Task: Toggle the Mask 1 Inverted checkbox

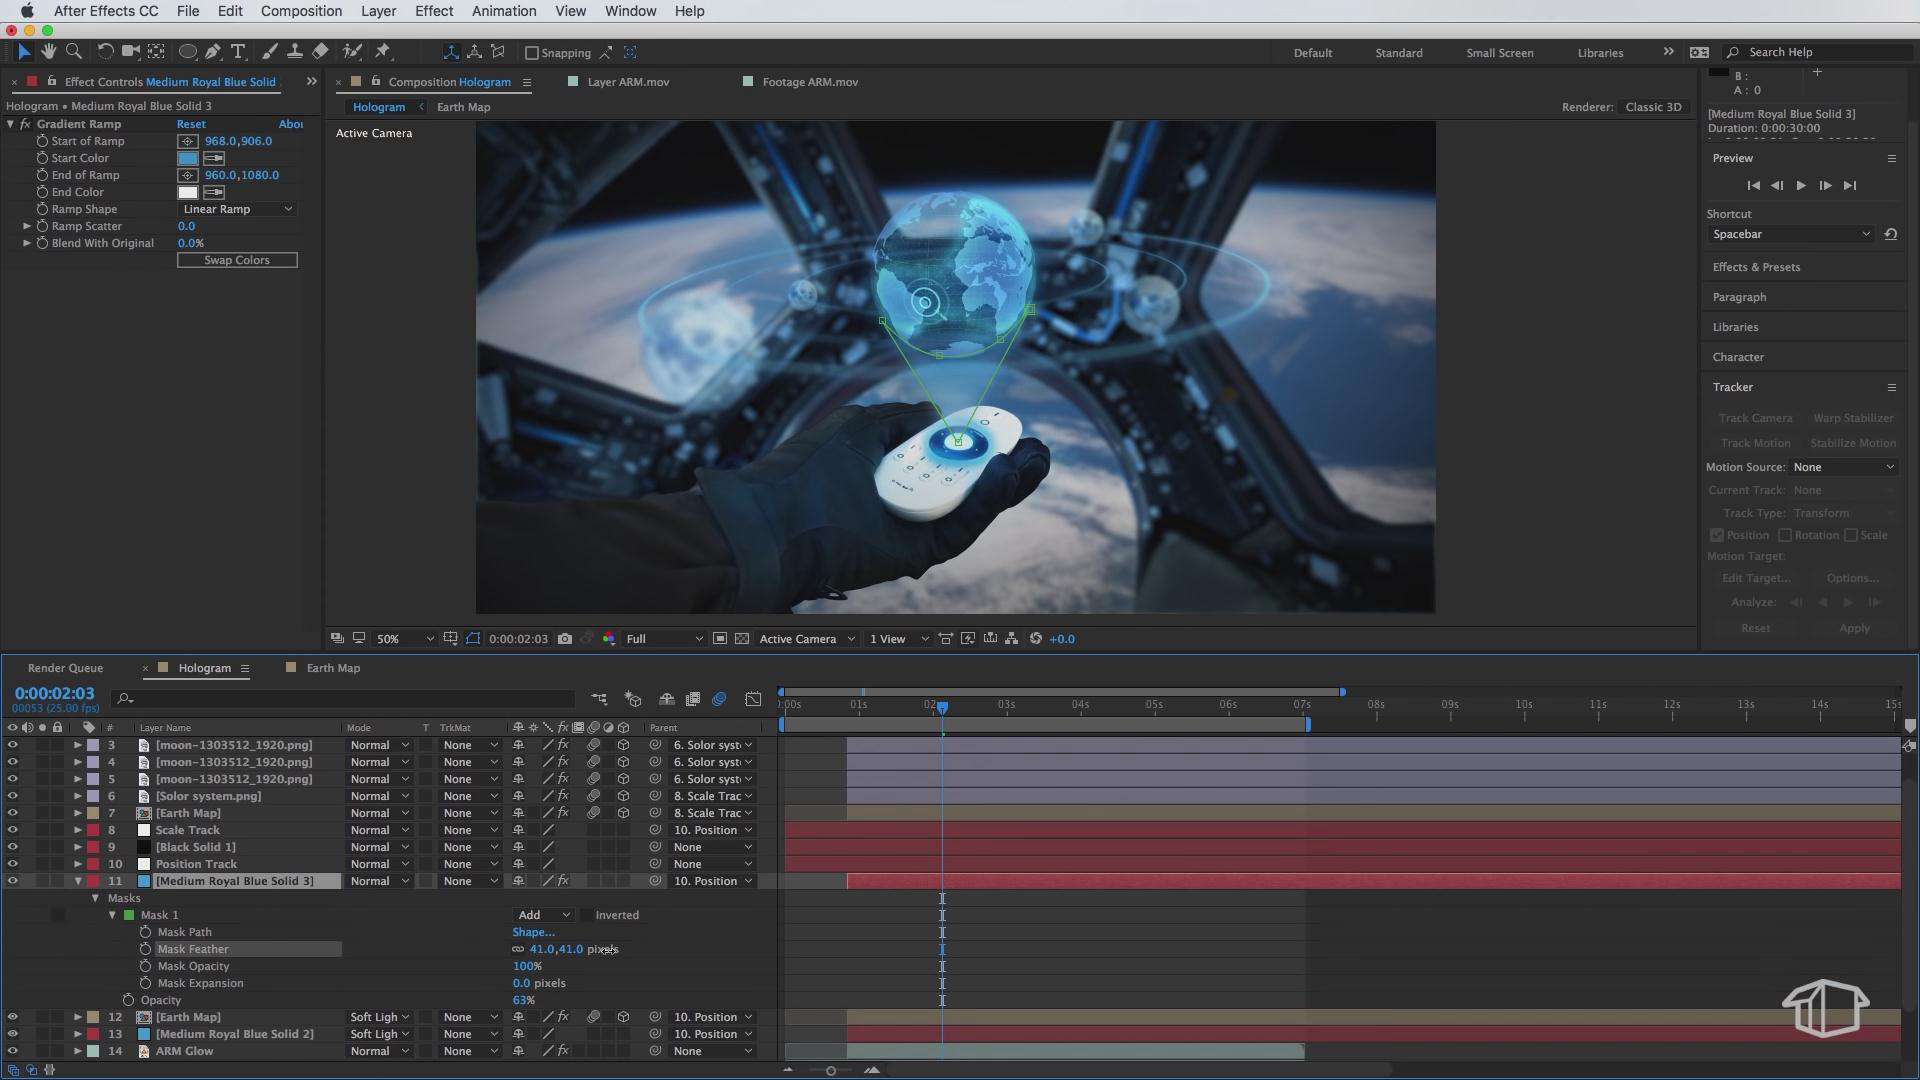Action: click(587, 915)
